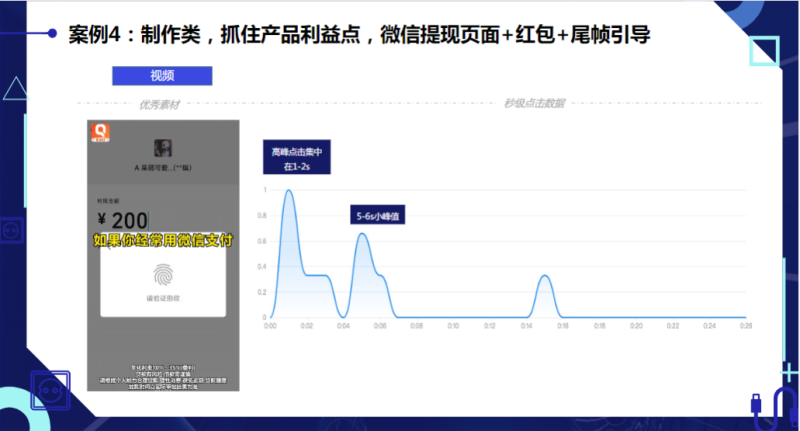Click the 优秀素材 section label
800x431 pixels.
click(x=159, y=105)
